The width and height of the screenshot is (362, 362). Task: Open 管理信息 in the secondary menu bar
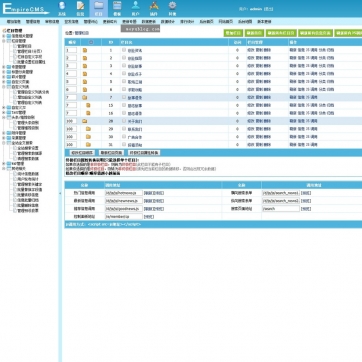[x=33, y=22]
